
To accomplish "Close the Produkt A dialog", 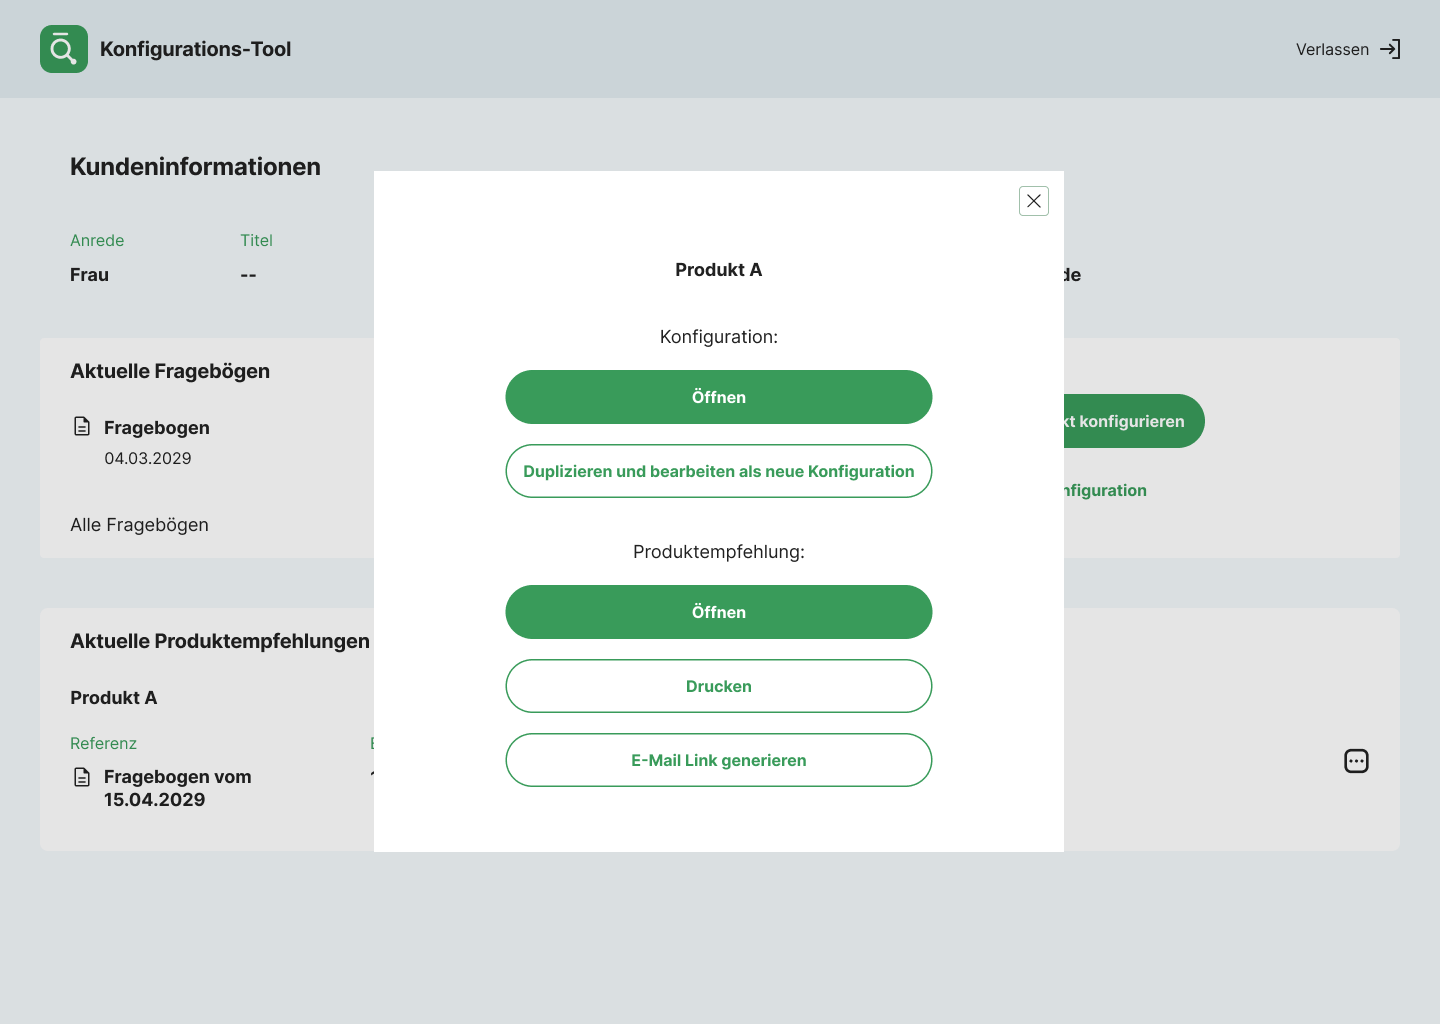I will coord(1034,201).
